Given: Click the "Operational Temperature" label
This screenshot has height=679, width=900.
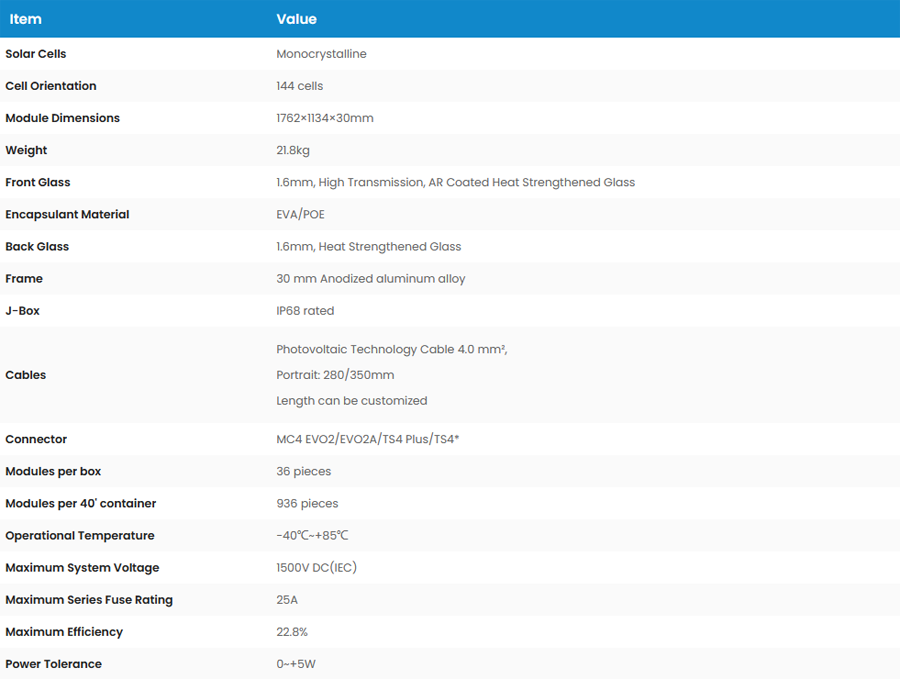Looking at the screenshot, I should pyautogui.click(x=80, y=535).
